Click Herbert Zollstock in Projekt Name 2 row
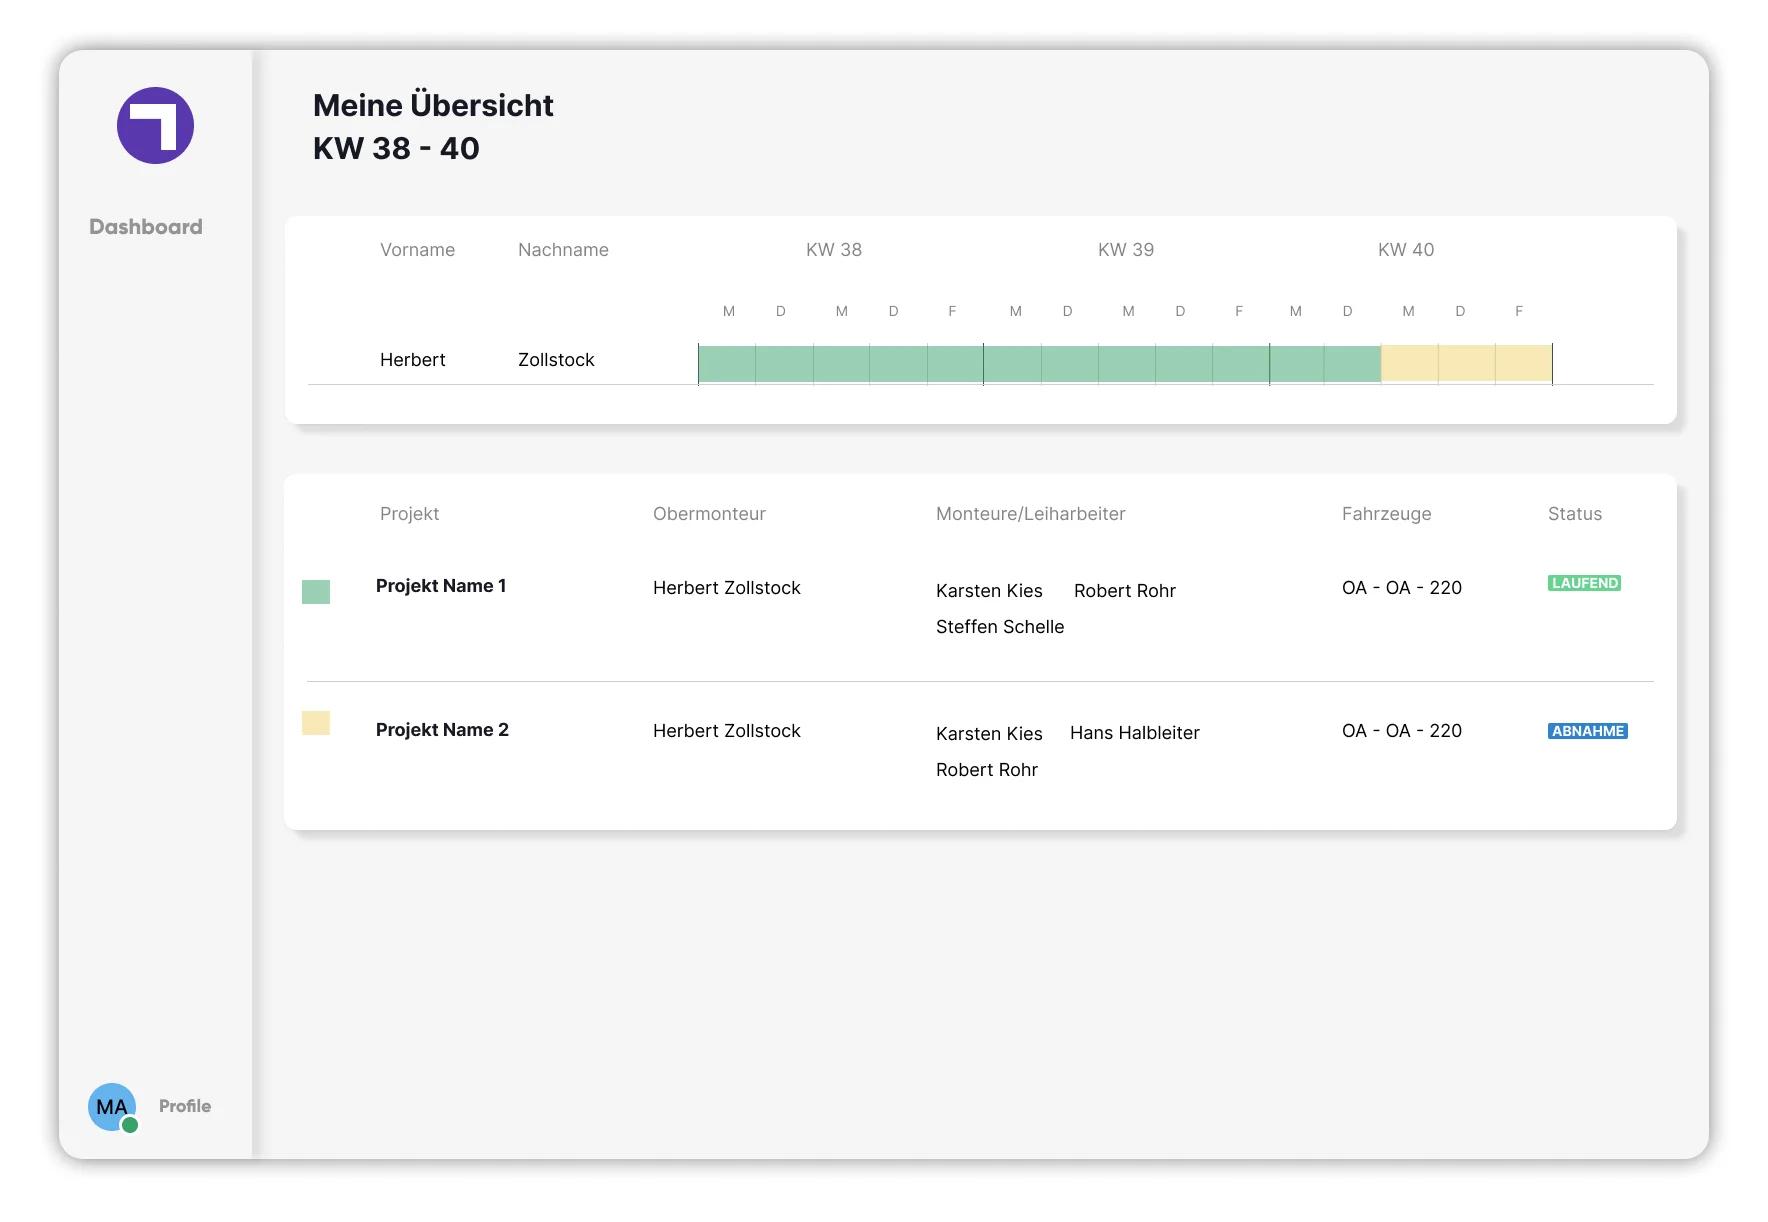The height and width of the screenshot is (1222, 1768). pos(727,731)
